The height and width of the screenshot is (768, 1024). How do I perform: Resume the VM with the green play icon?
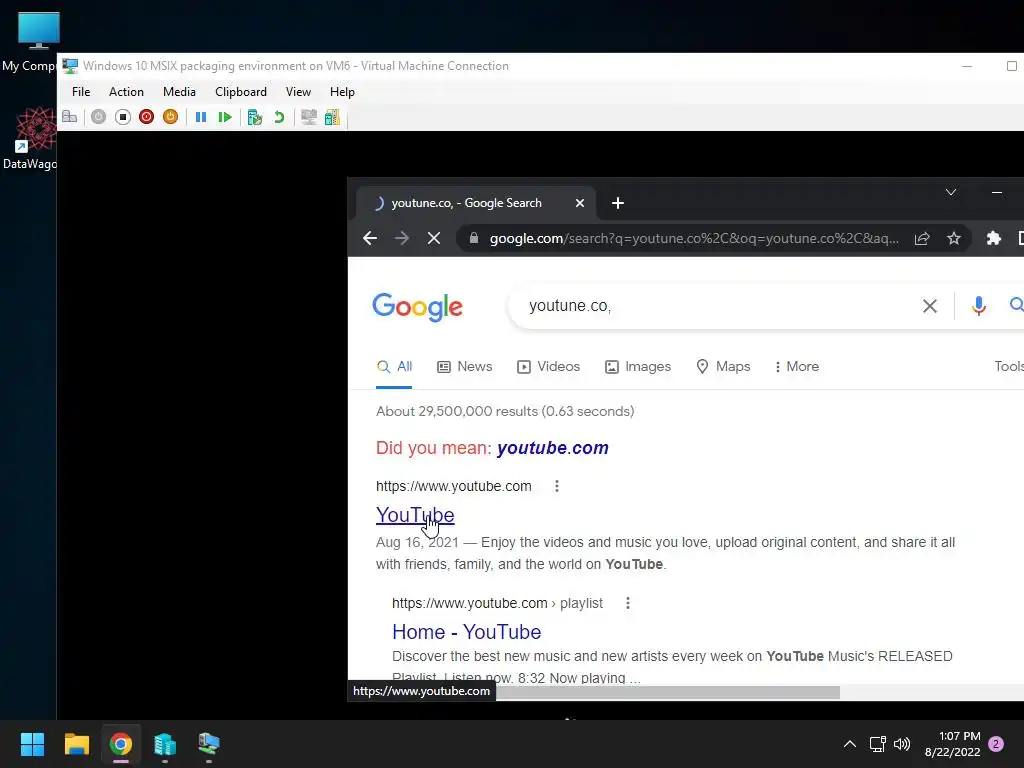pos(225,117)
